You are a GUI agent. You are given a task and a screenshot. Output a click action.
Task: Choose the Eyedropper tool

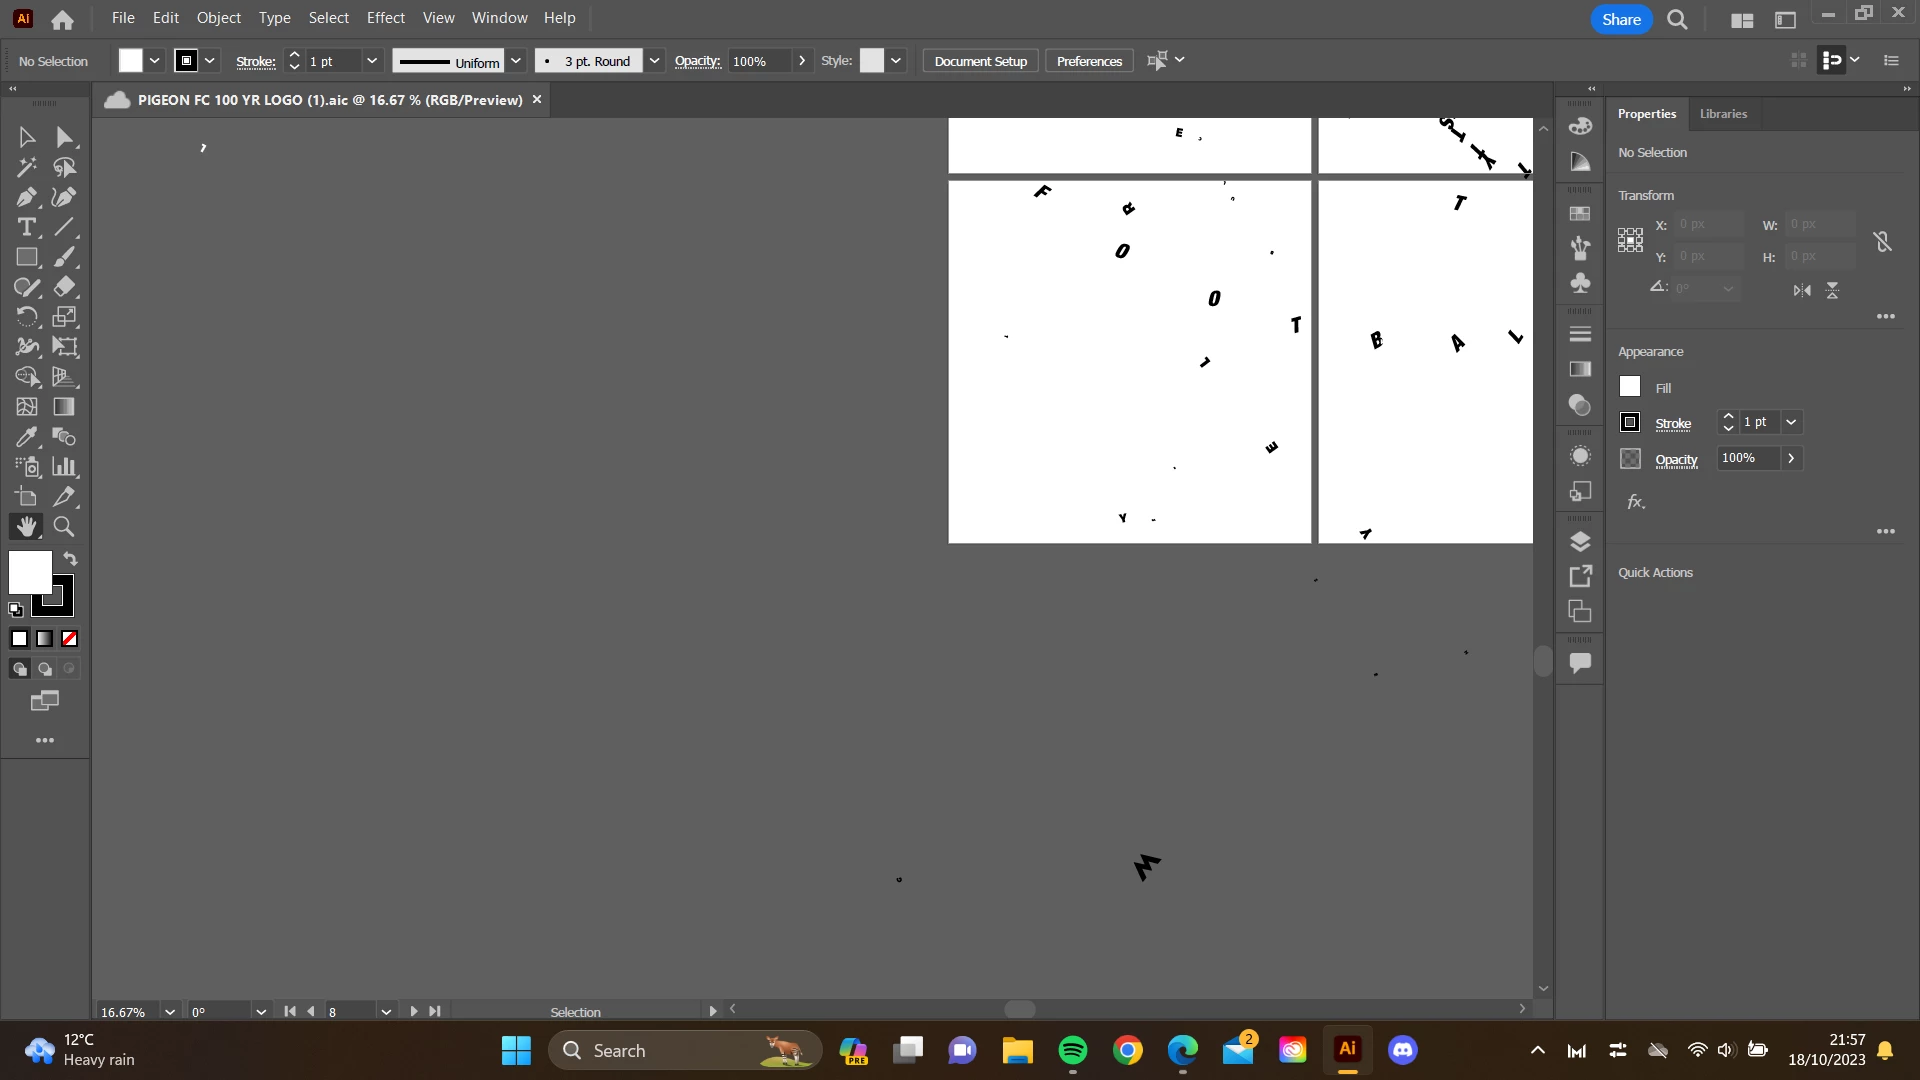(27, 437)
